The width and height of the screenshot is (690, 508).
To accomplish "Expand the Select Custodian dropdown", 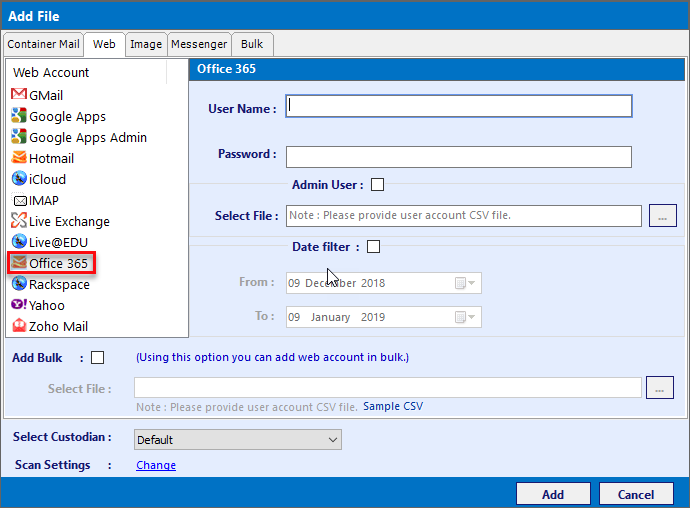I will pyautogui.click(x=238, y=440).
